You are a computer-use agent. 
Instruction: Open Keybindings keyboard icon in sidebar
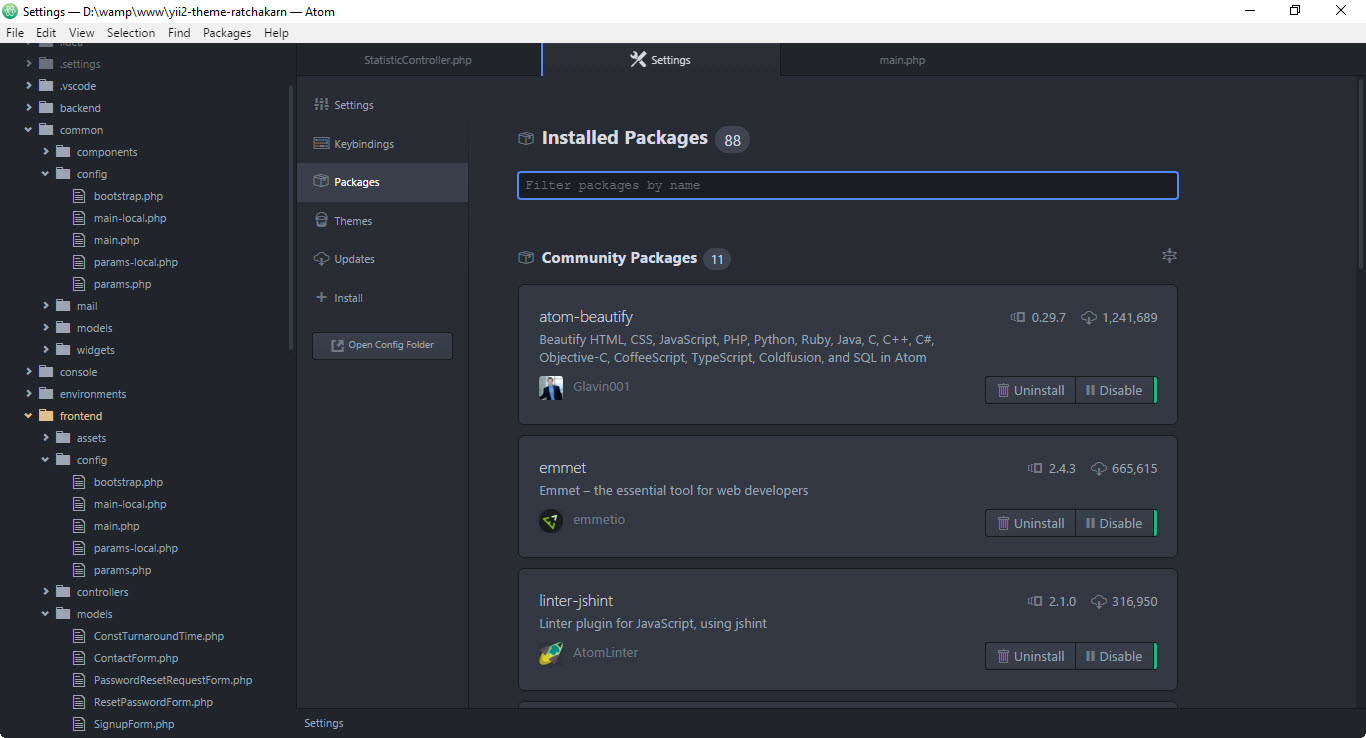(x=321, y=144)
